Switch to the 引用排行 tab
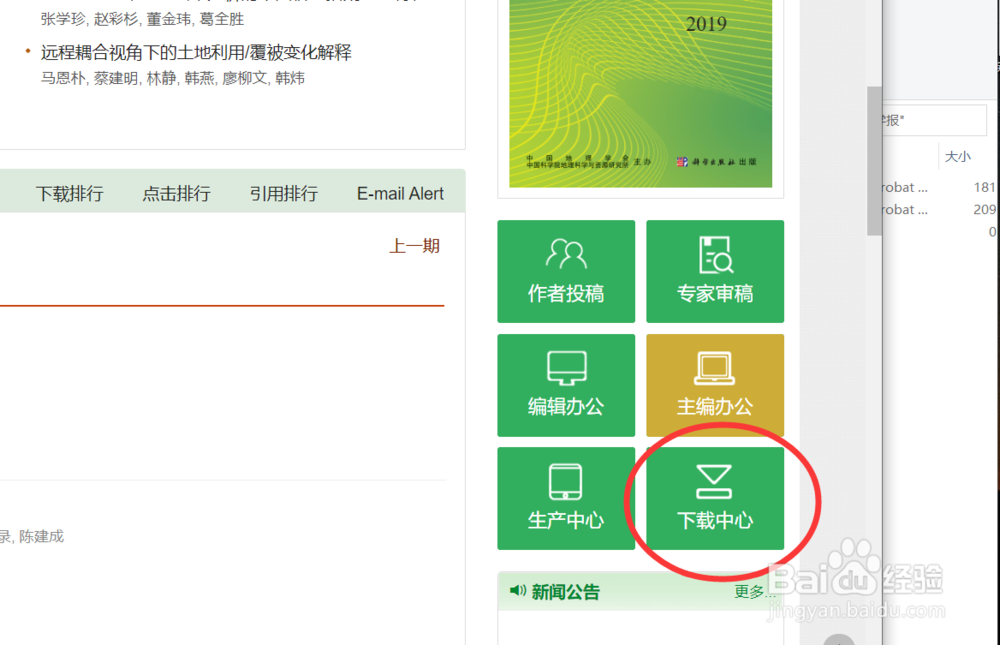This screenshot has height=645, width=1000. click(x=283, y=193)
